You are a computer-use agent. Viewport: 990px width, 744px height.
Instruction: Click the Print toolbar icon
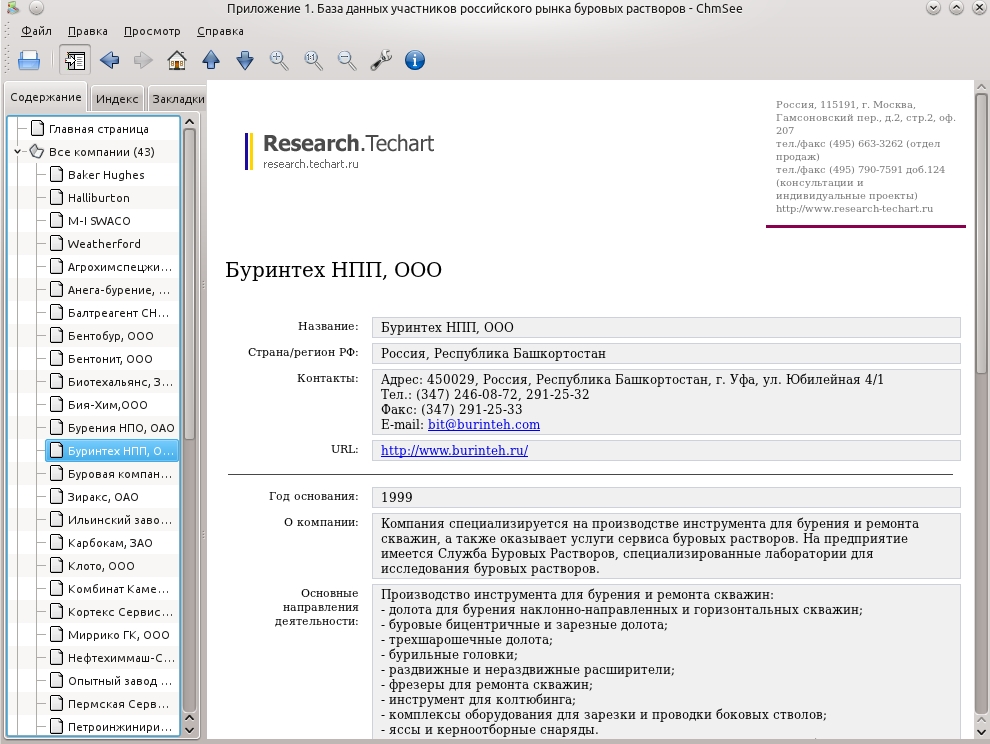[29, 61]
